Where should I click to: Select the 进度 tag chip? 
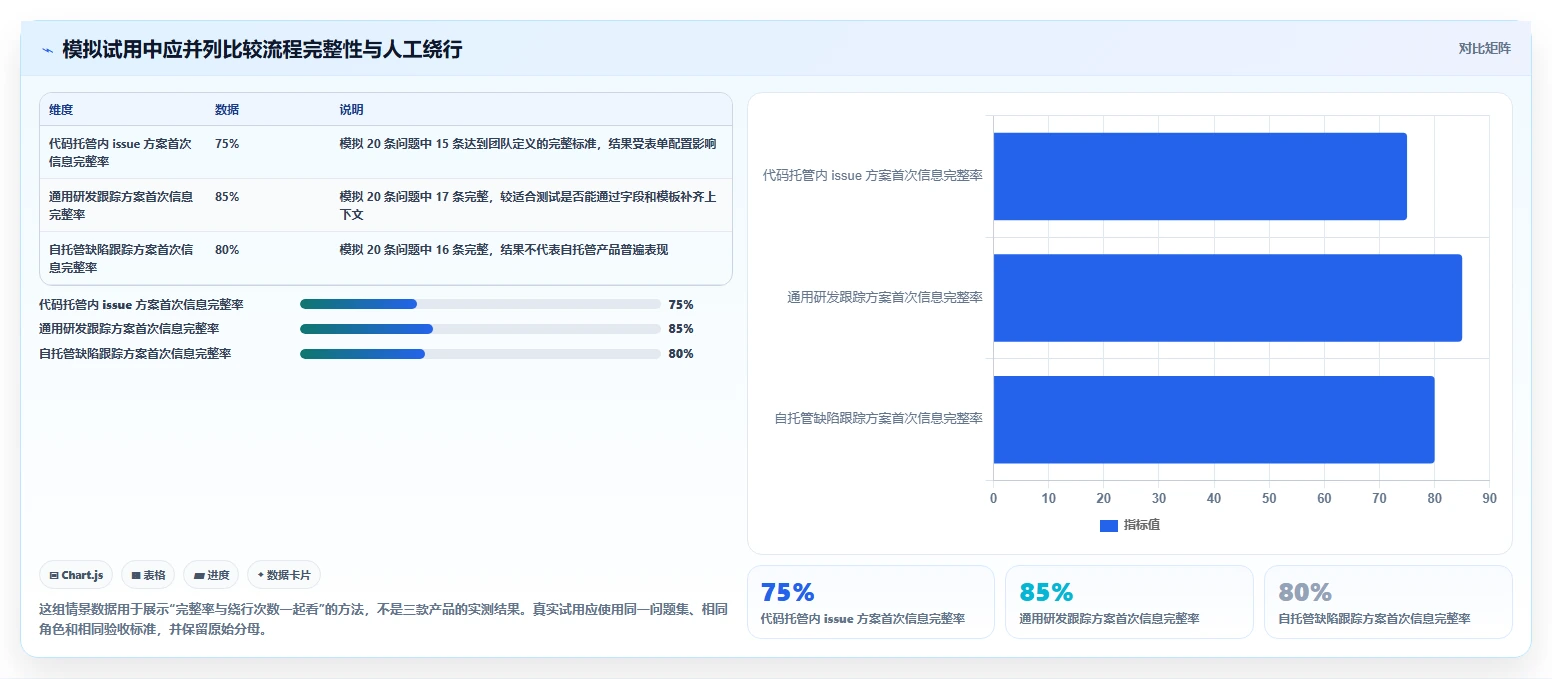tap(211, 575)
